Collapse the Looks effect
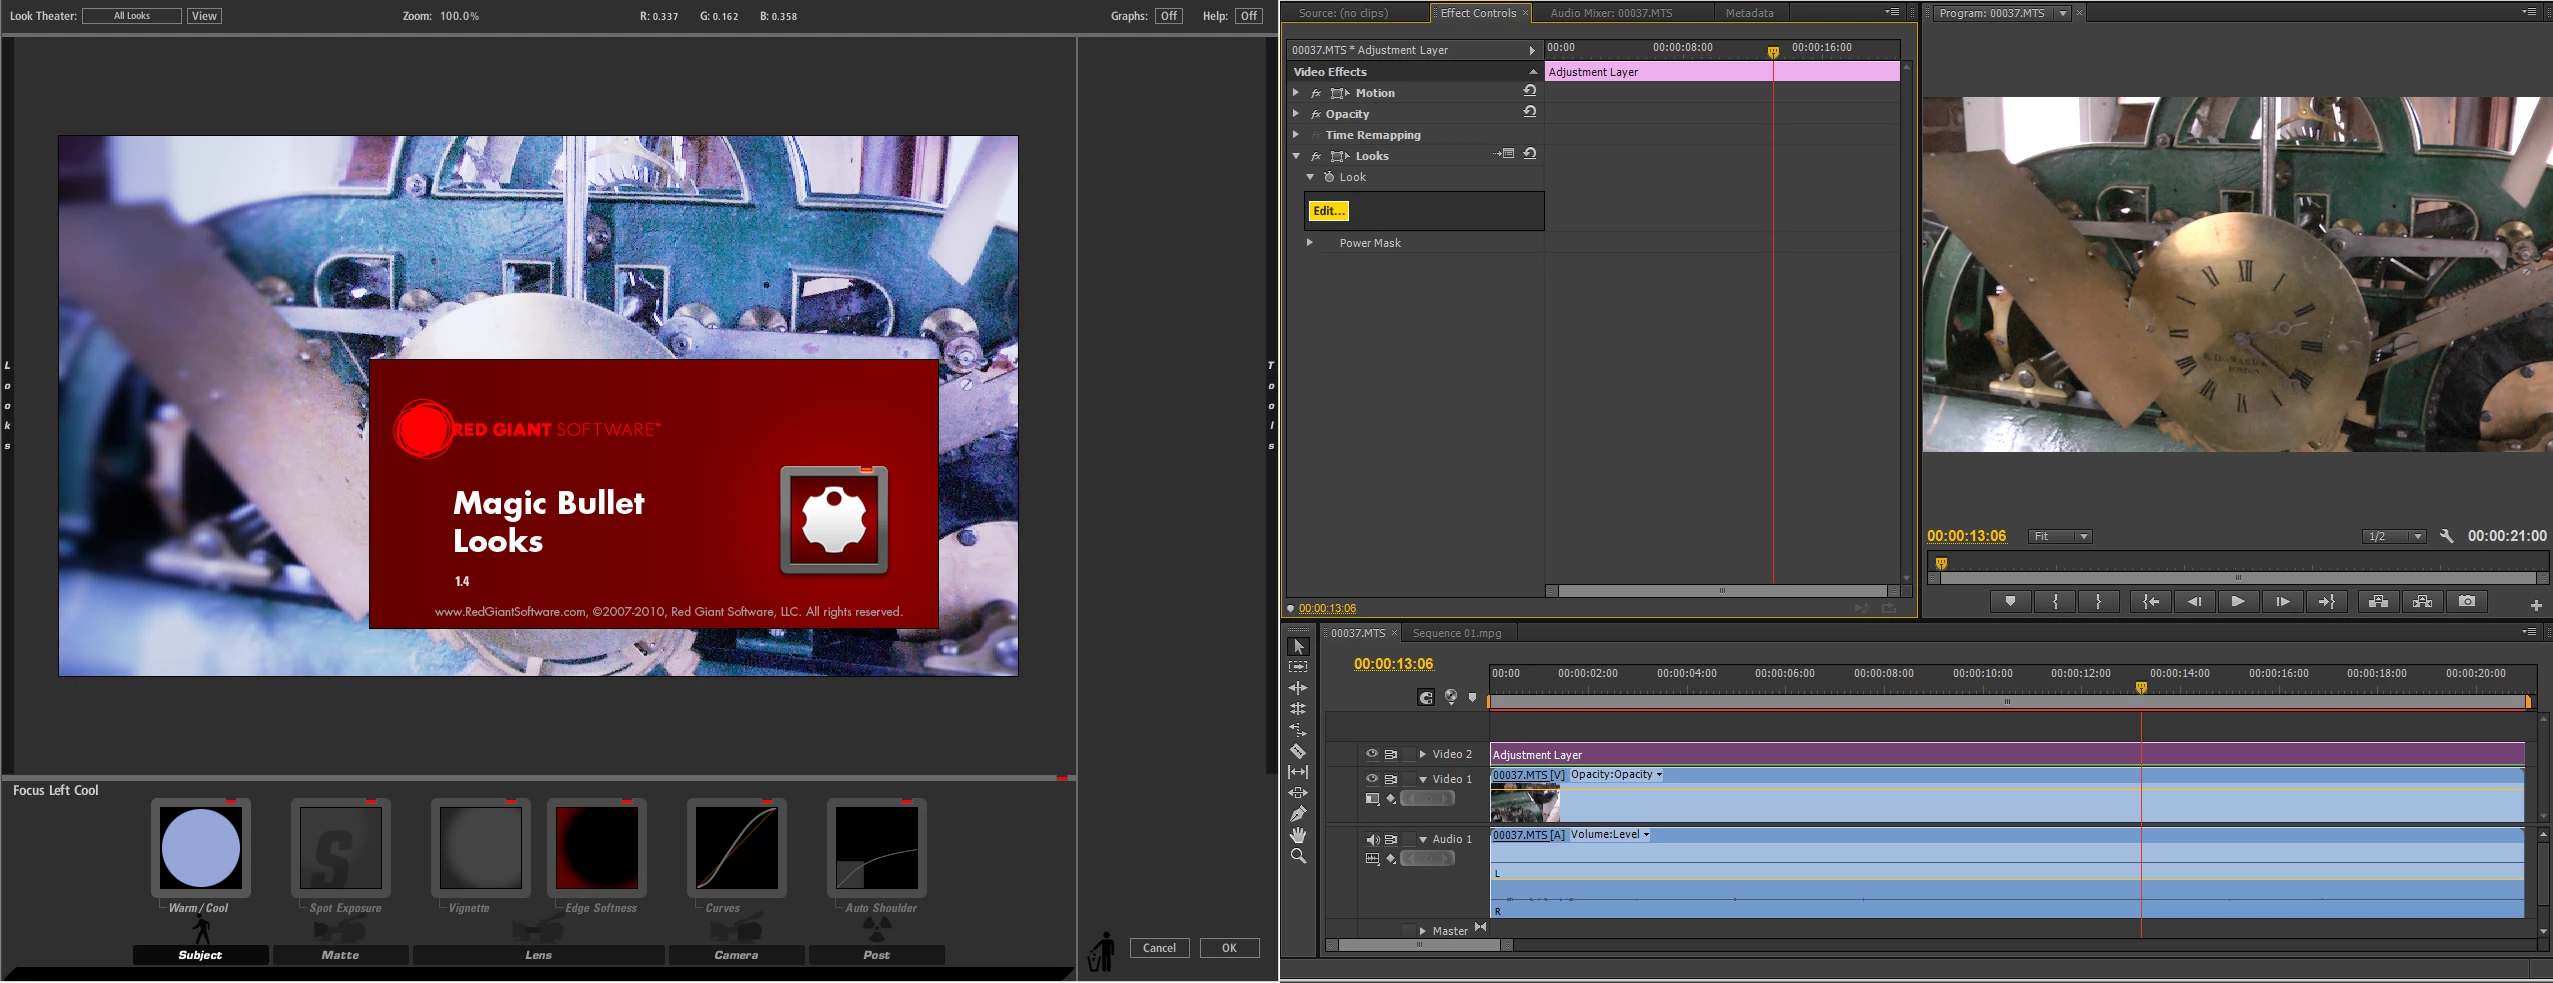The width and height of the screenshot is (2553, 983). pyautogui.click(x=1296, y=155)
